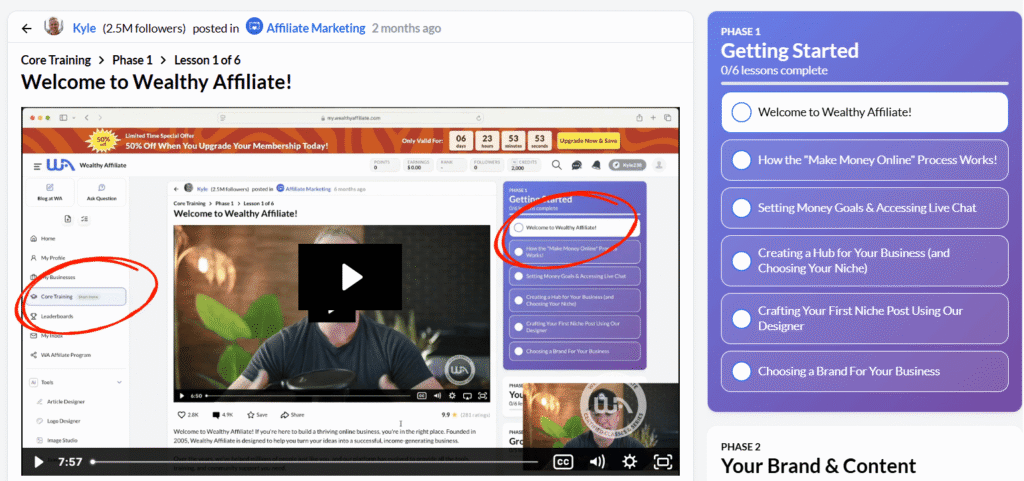The width and height of the screenshot is (1024, 481).
Task: Go to Core Training breadcrumb
Action: pyautogui.click(x=56, y=60)
